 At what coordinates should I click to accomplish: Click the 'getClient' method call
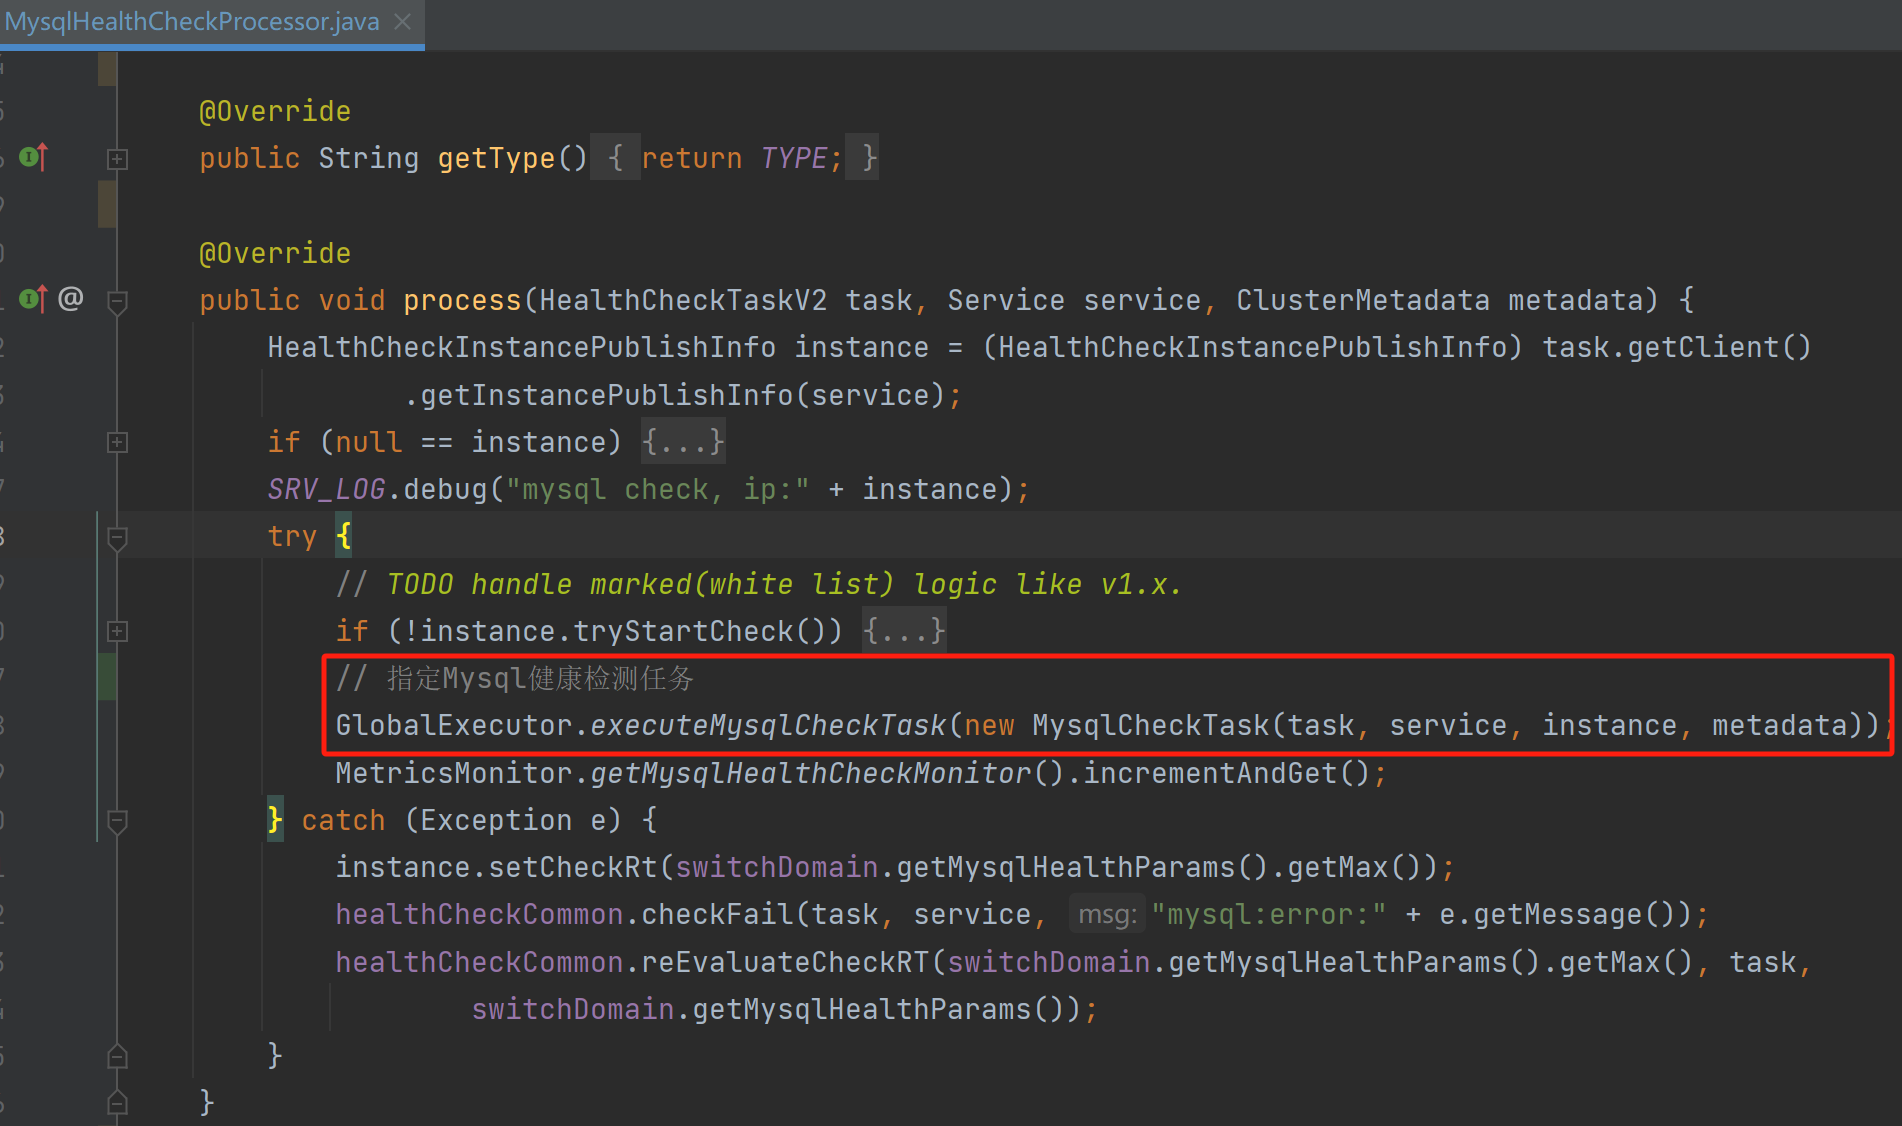click(1703, 347)
